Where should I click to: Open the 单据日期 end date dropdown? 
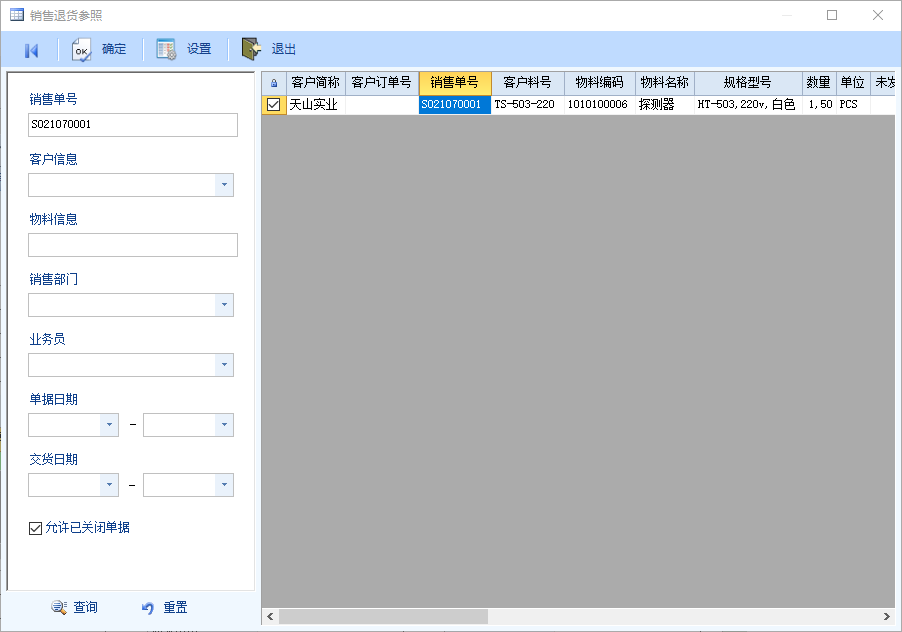(x=224, y=425)
